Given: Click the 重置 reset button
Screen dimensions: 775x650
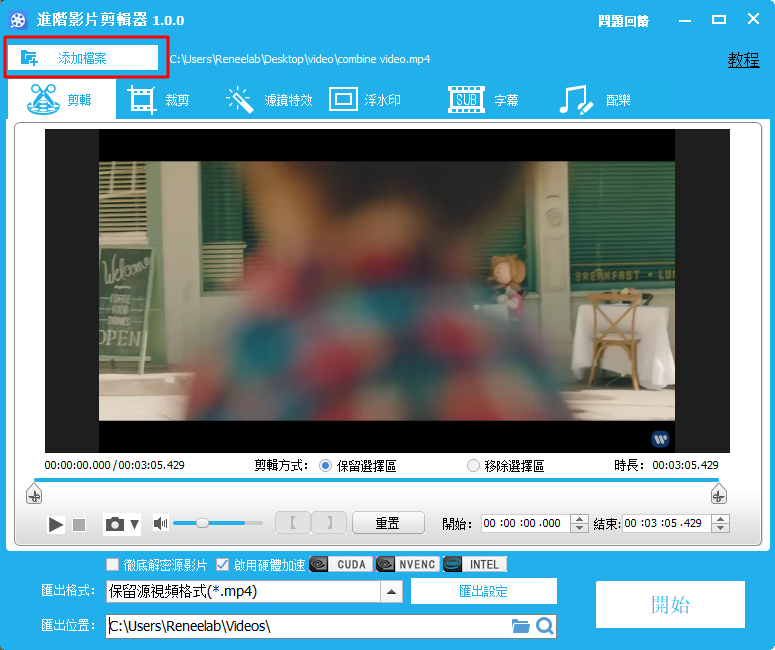Looking at the screenshot, I should 388,523.
